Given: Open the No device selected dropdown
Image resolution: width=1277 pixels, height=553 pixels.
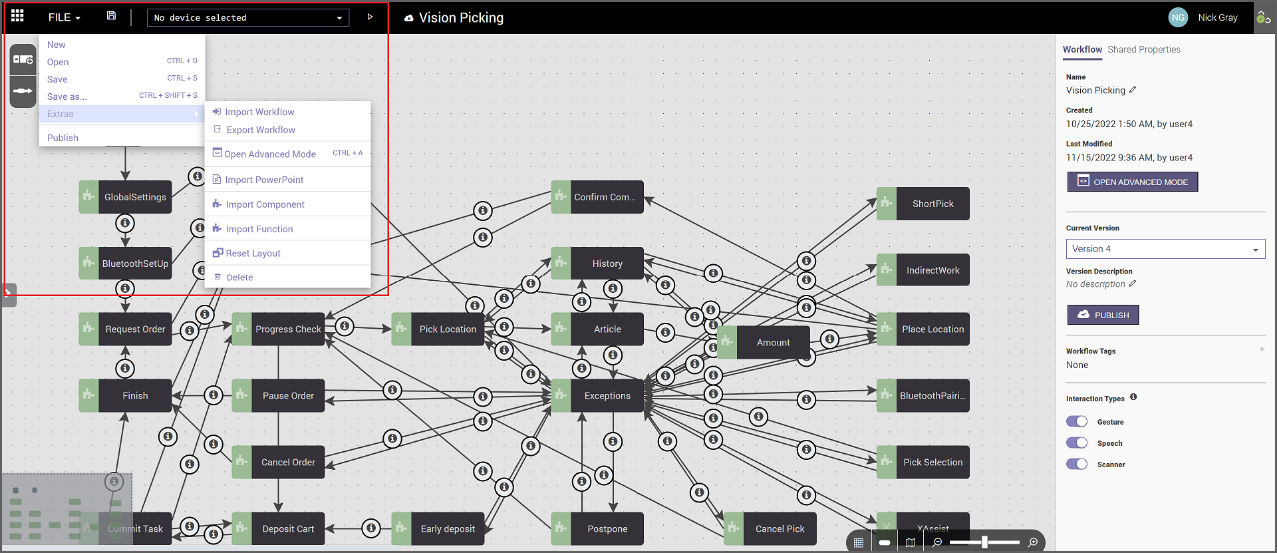Looking at the screenshot, I should point(248,18).
